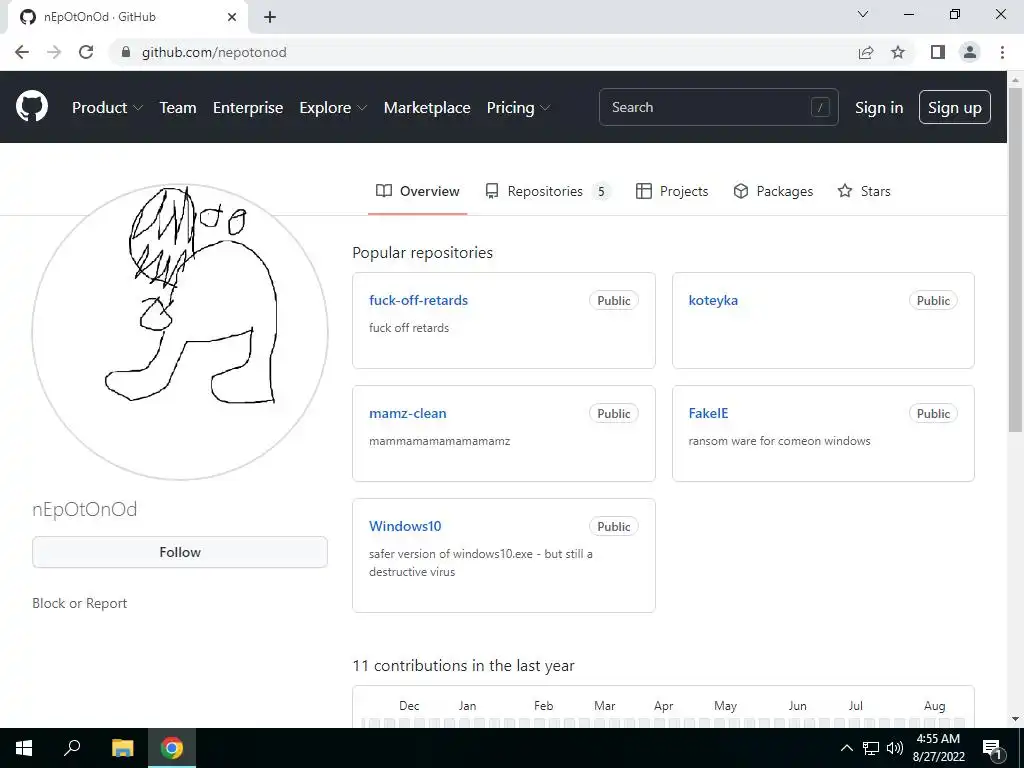The image size is (1024, 768).
Task: Open the Windows10 repository
Action: coord(405,526)
